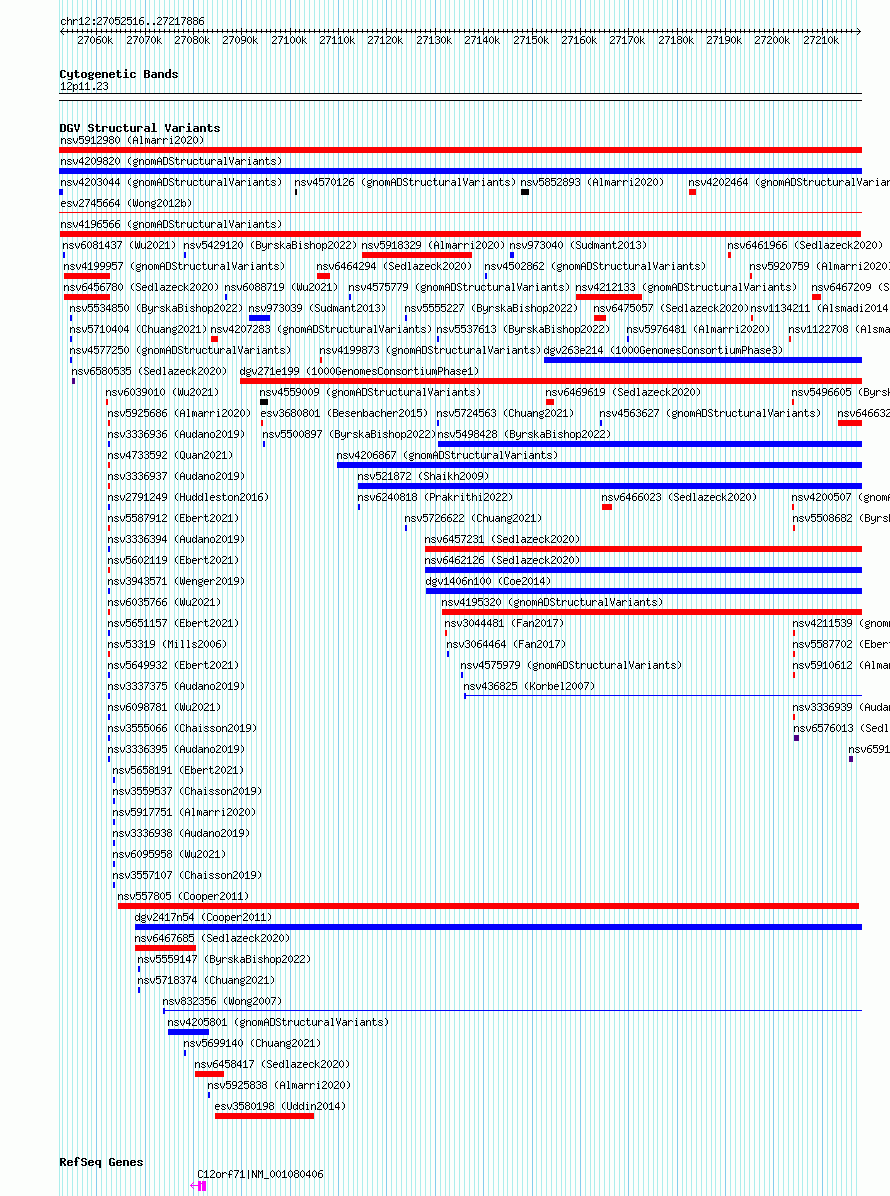Click the nsv6475057 (Sedlazeck2020) red marker
Image resolution: width=890 pixels, height=1196 pixels.
pos(600,318)
